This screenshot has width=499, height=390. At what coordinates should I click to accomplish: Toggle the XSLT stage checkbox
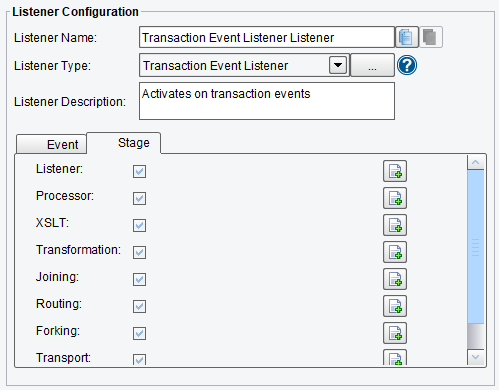pos(139,226)
